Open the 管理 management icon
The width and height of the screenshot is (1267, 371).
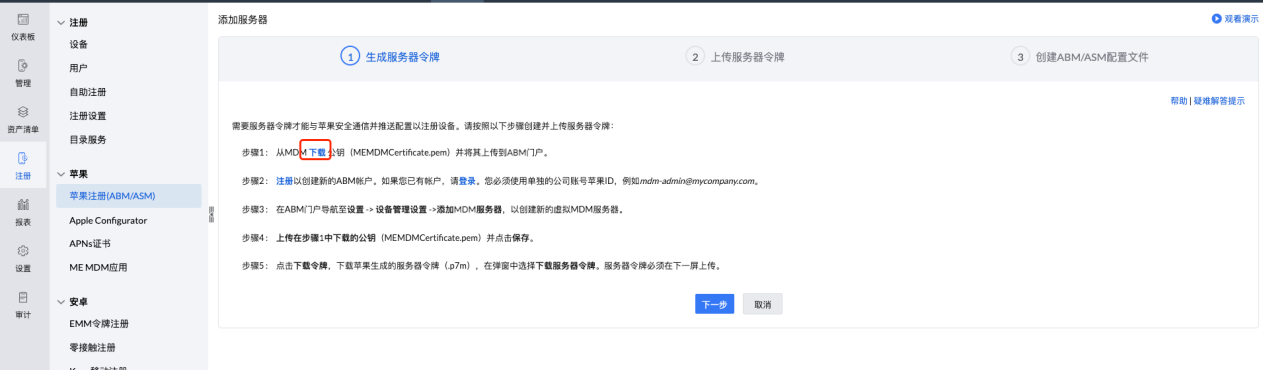(x=23, y=66)
